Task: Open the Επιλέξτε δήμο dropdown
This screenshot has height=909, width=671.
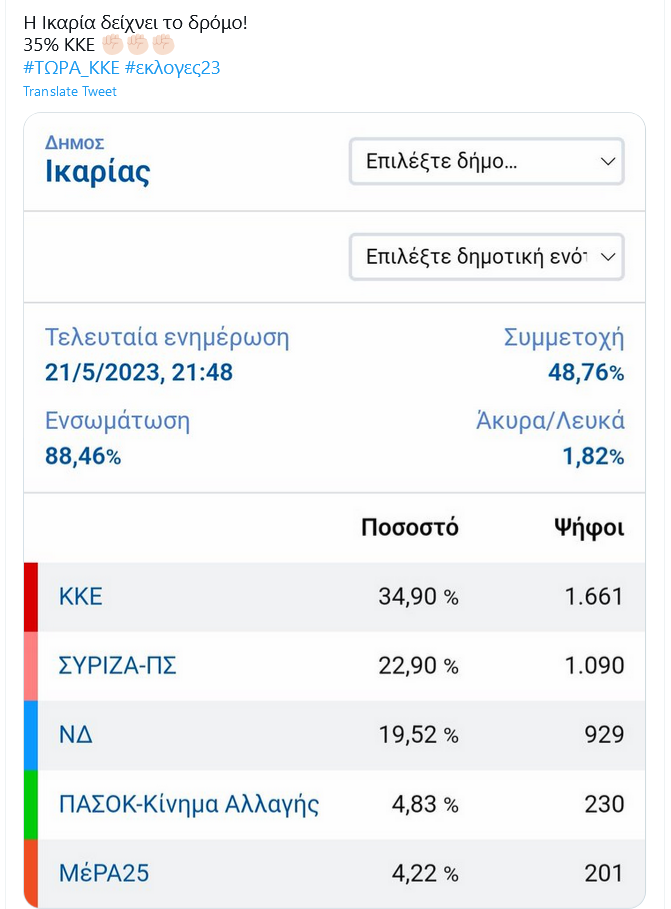Action: 487,161
